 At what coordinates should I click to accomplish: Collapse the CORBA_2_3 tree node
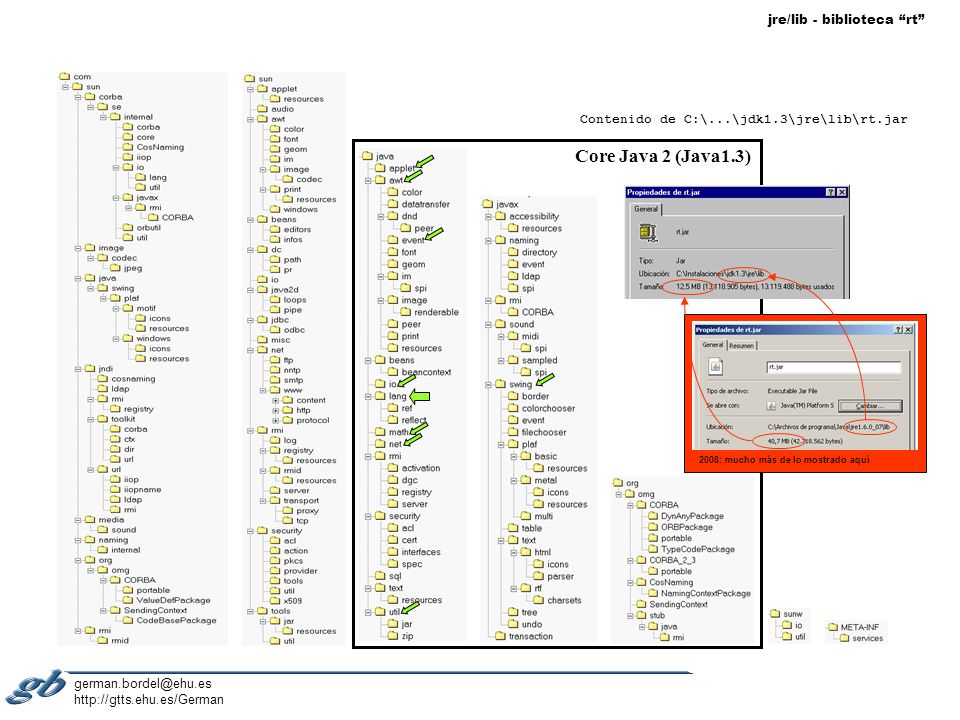click(630, 560)
